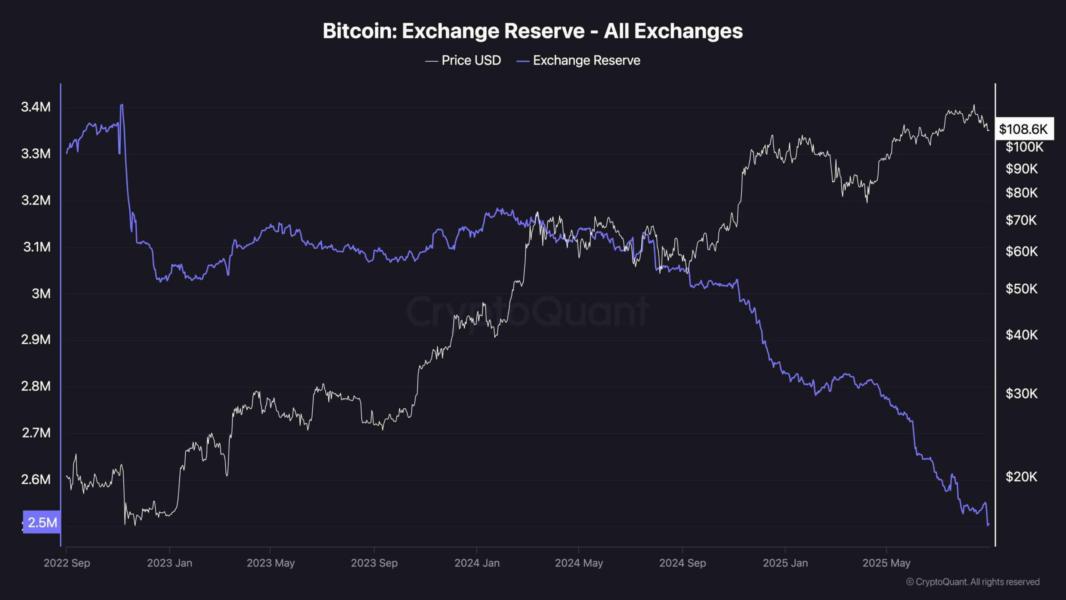
Task: Click the 2025 May date marker
Action: pos(886,563)
